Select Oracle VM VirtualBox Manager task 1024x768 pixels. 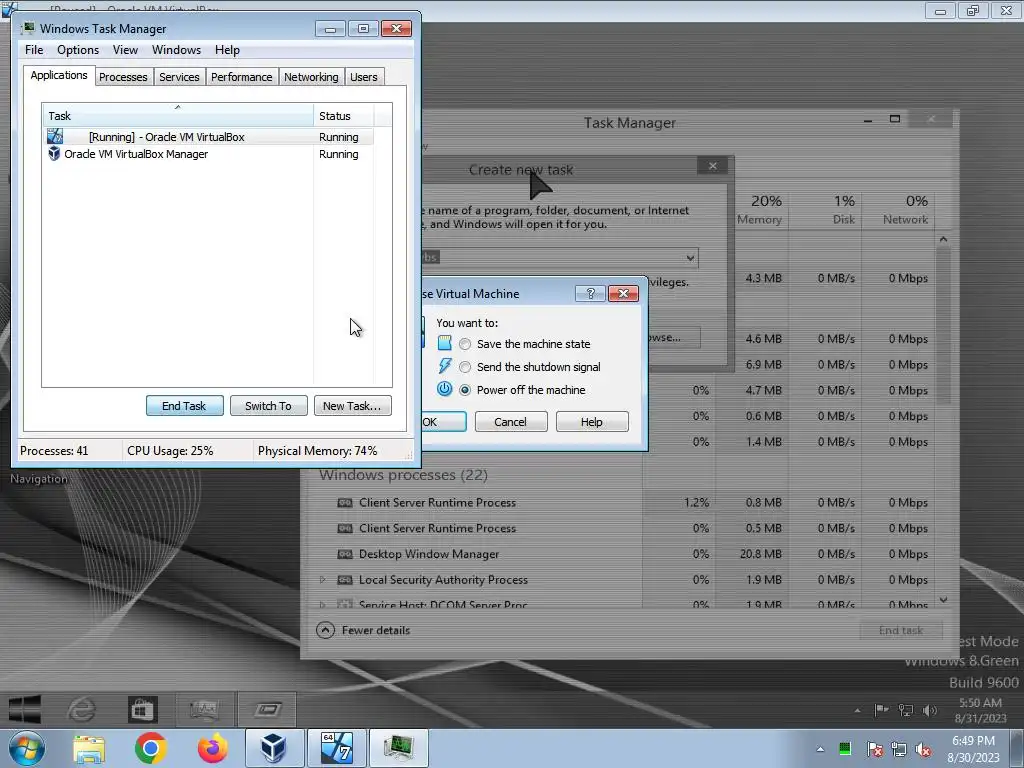(209, 154)
